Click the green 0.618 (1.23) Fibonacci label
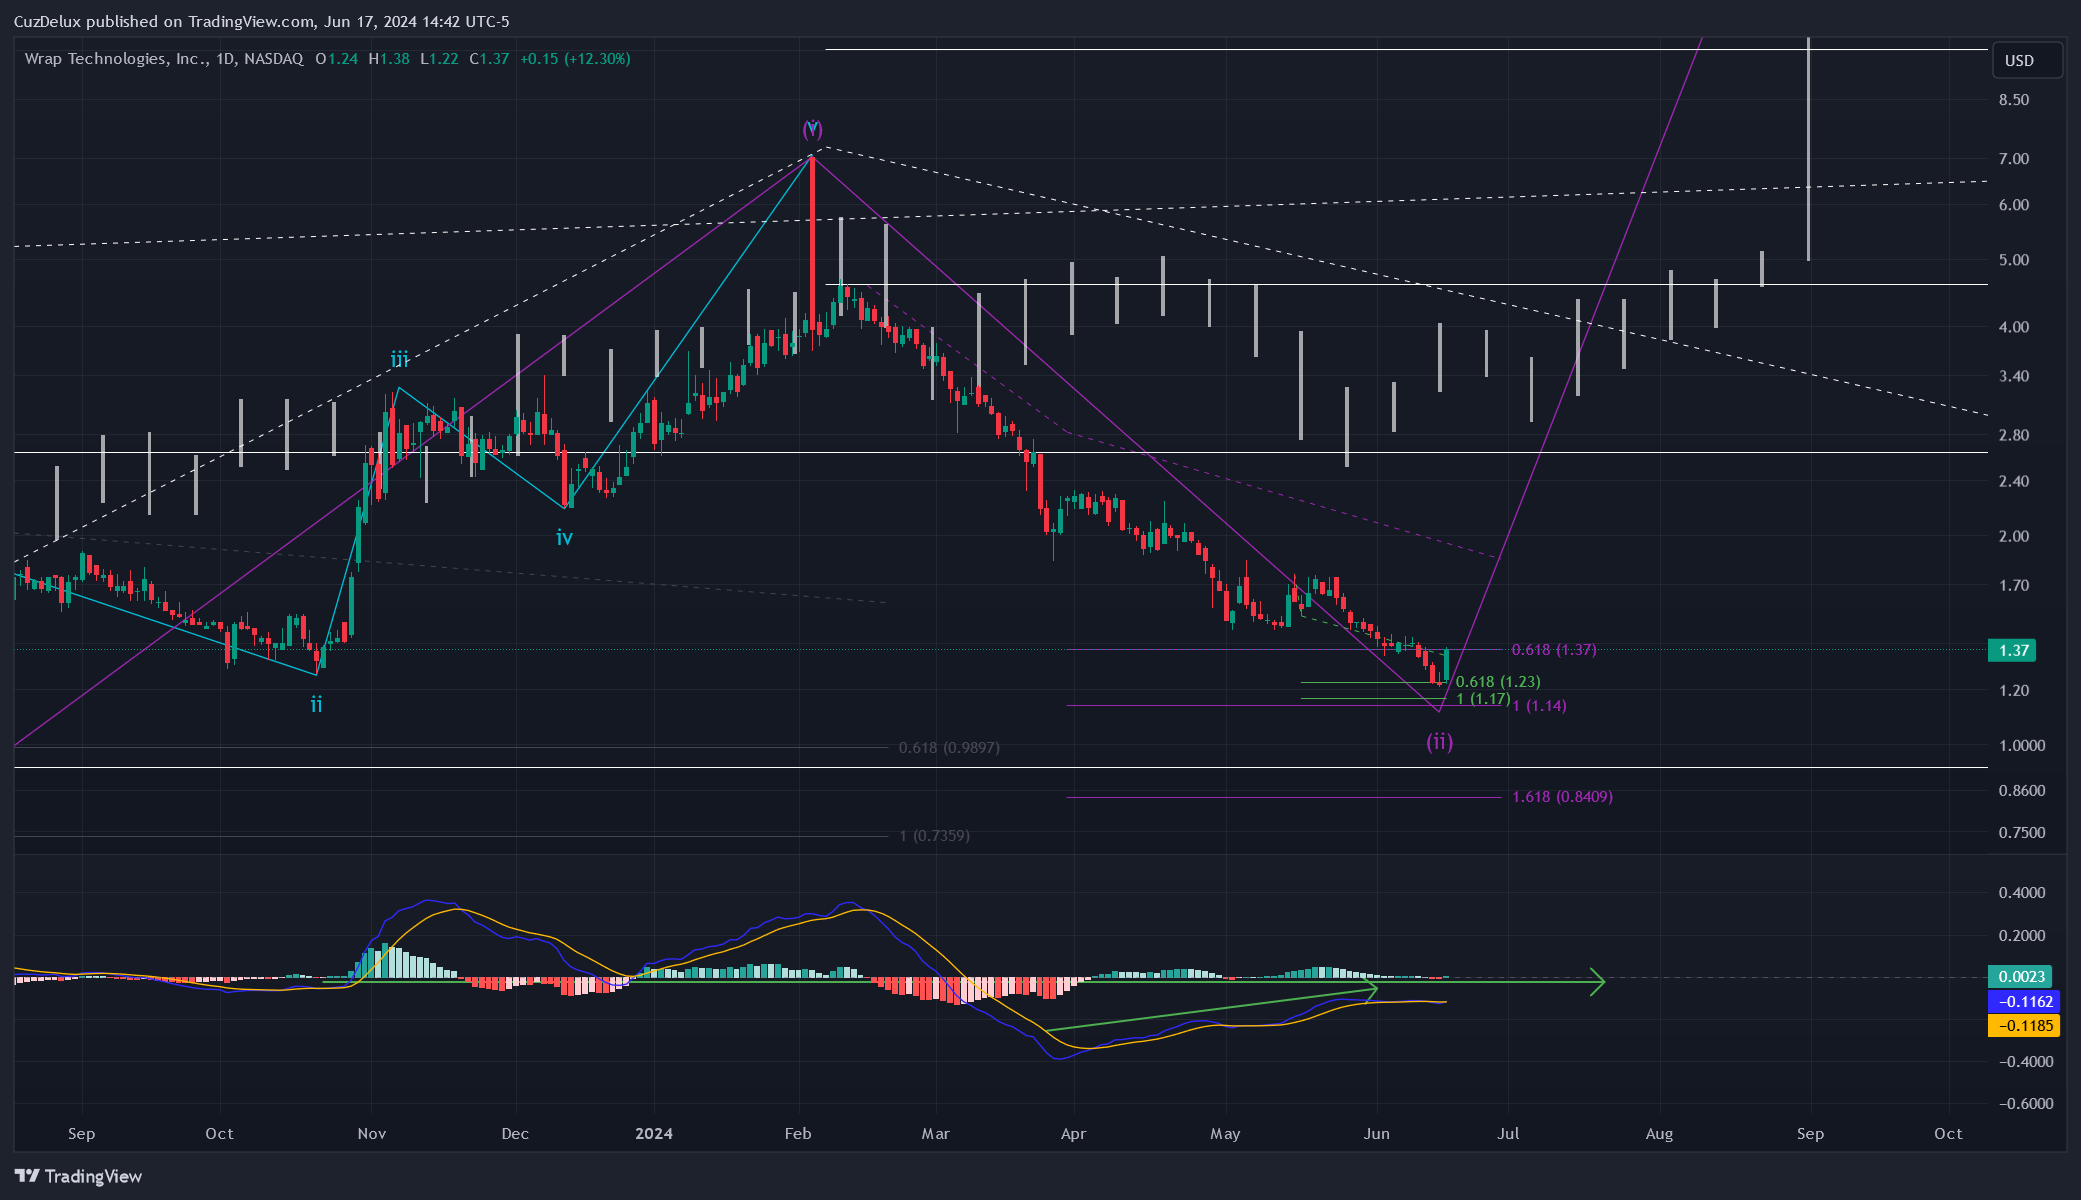2081x1200 pixels. [x=1498, y=682]
